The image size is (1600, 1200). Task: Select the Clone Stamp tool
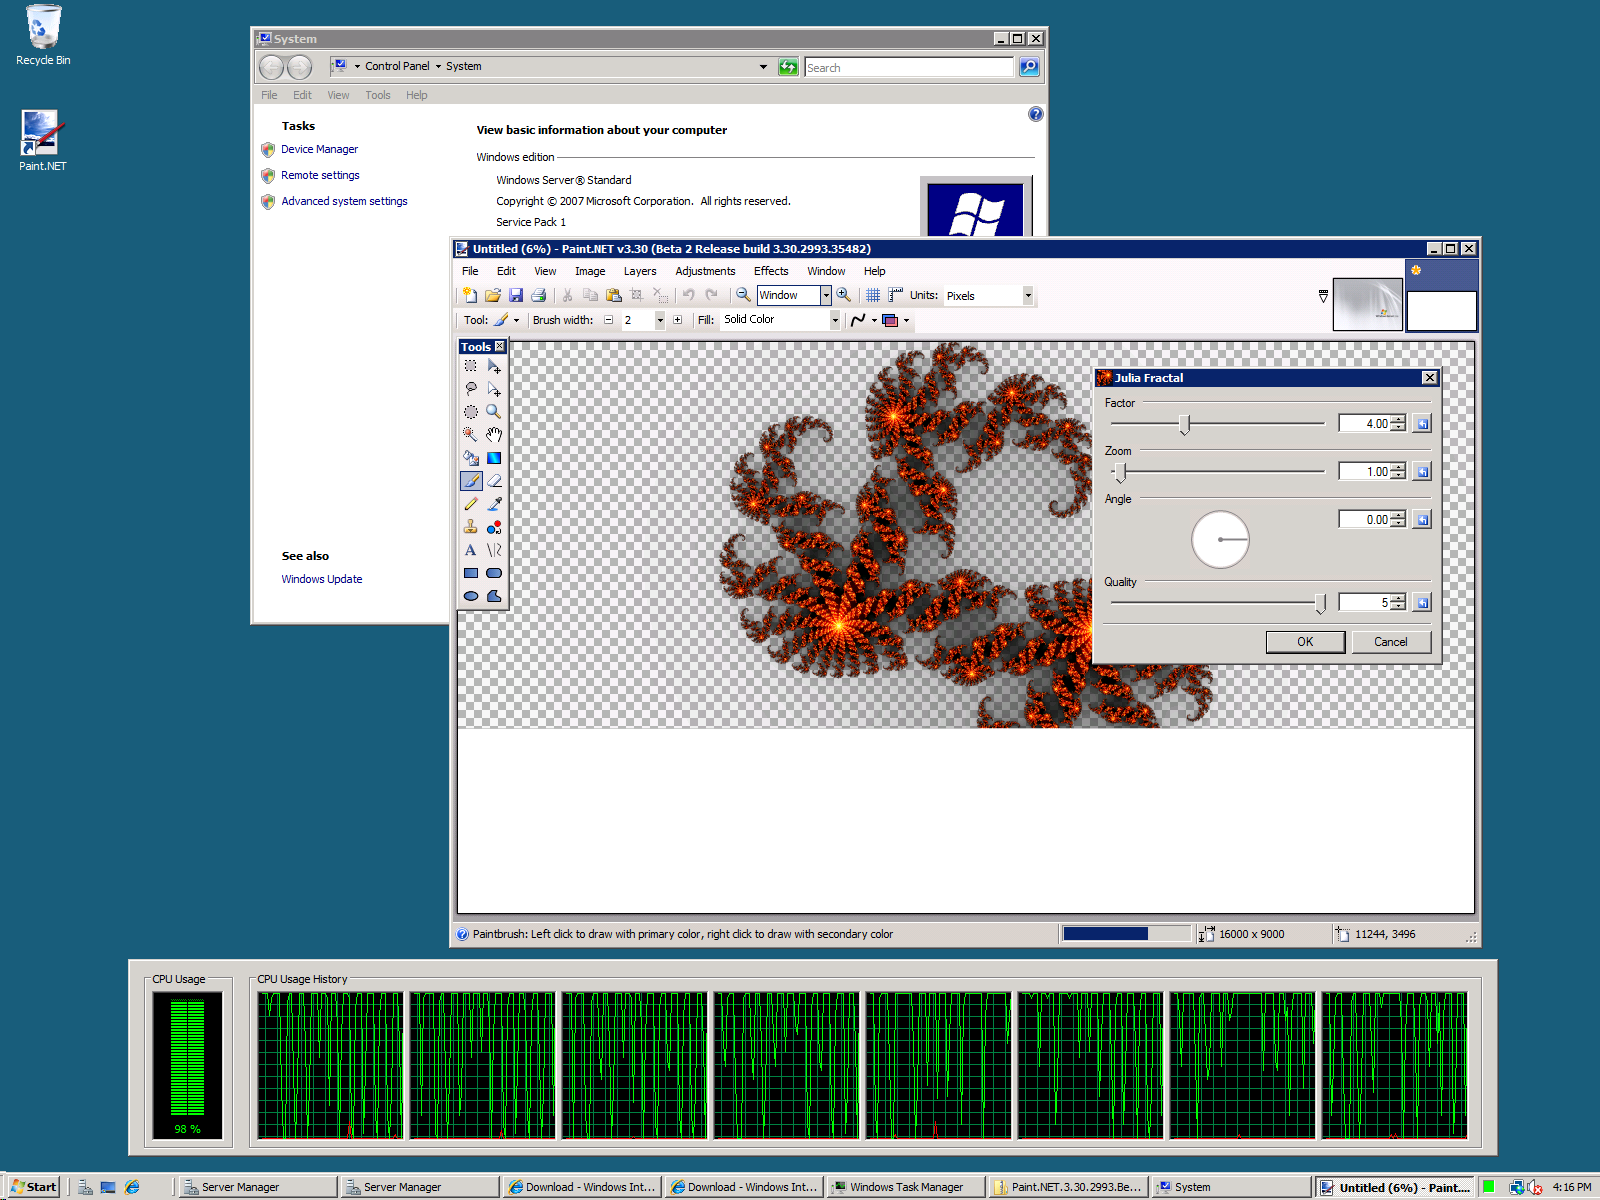471,527
